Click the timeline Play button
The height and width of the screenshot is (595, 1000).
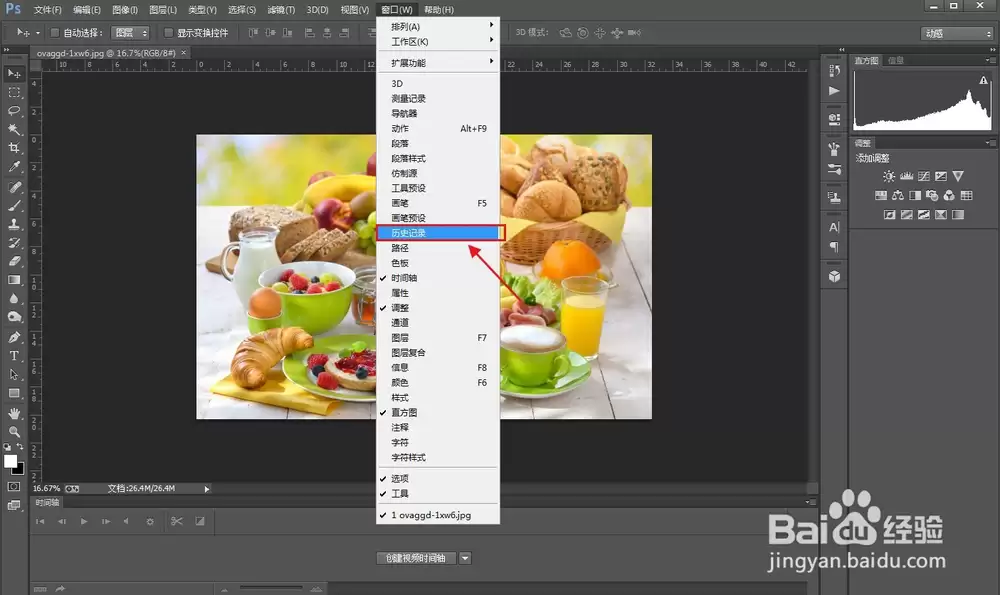pyautogui.click(x=84, y=521)
